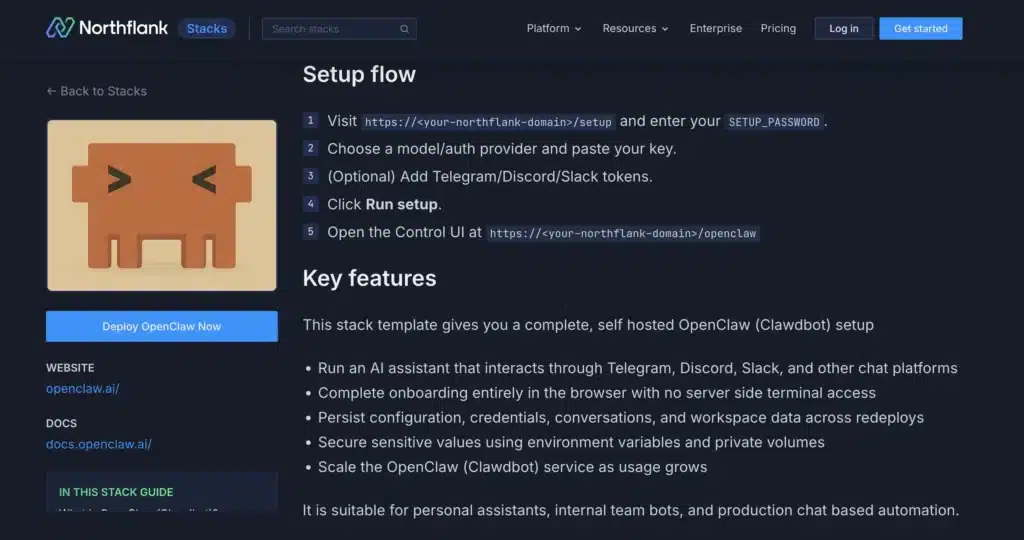Click the step 4 number badge
1024x540 pixels.
click(x=311, y=204)
